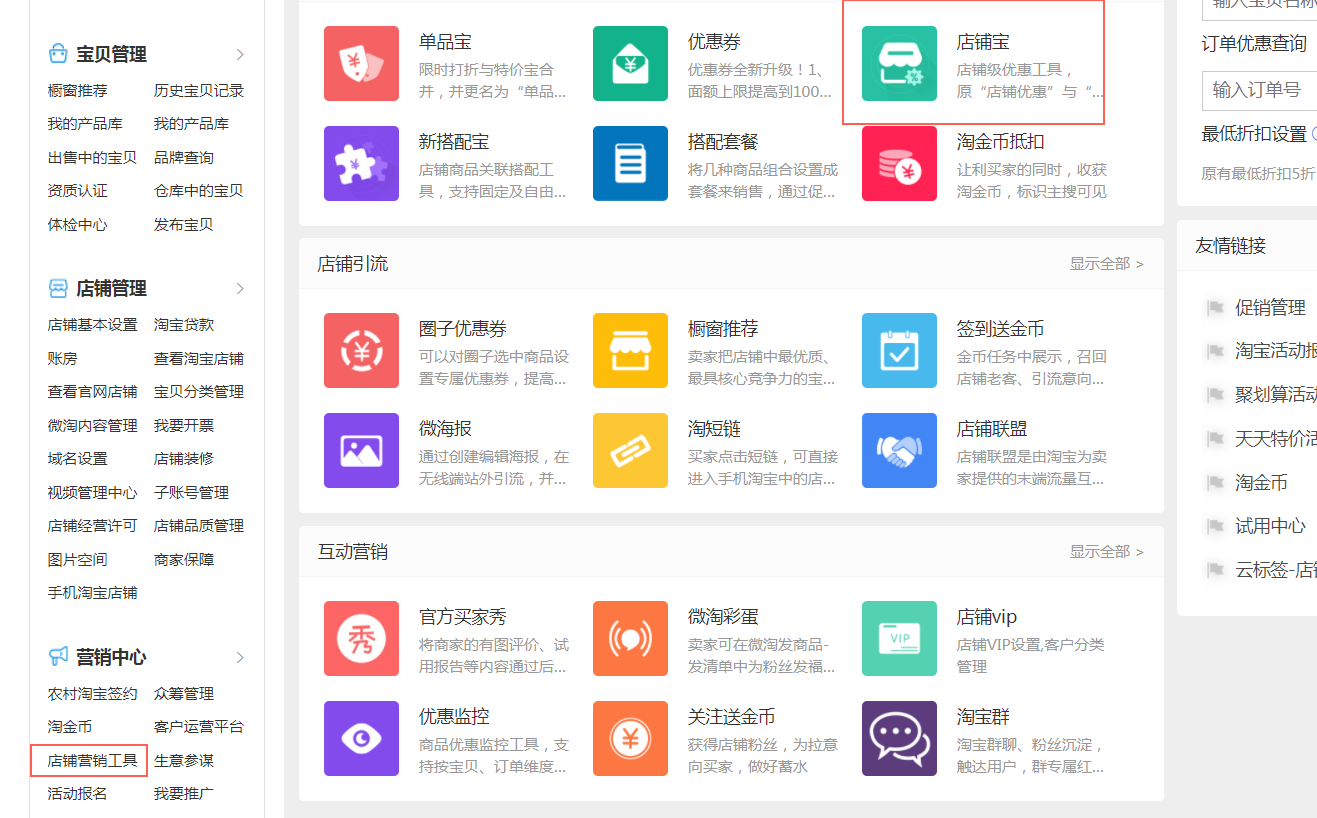Open the 淘短链 chain link icon
1317x818 pixels.
(630, 450)
